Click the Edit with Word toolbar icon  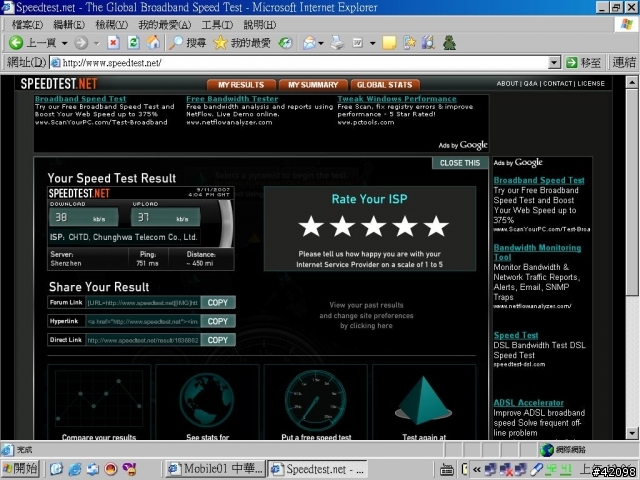pyautogui.click(x=358, y=42)
